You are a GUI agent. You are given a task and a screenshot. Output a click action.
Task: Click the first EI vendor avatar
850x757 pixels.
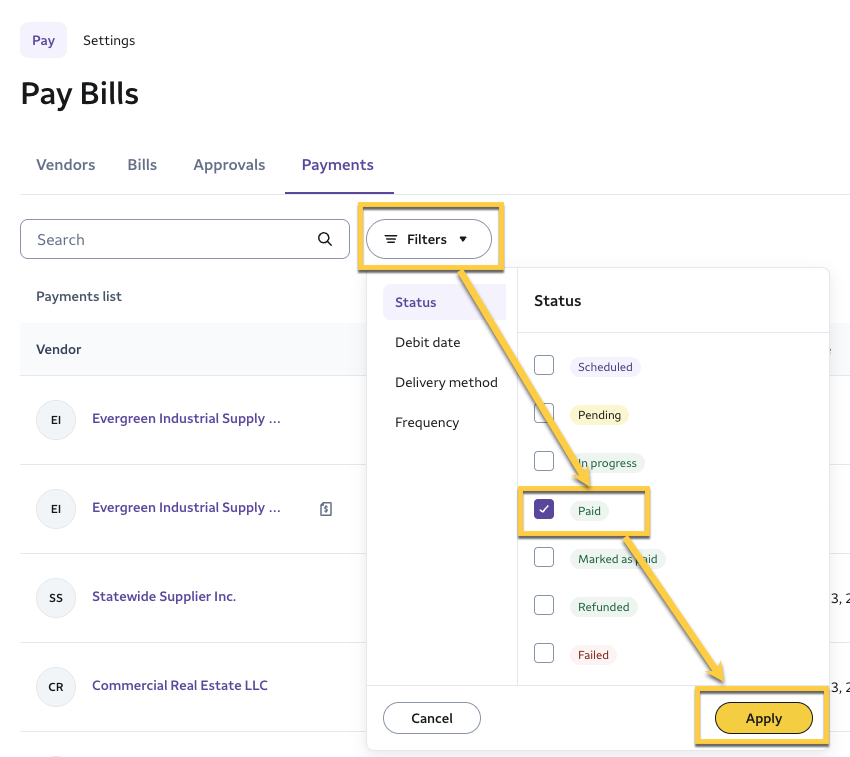pyautogui.click(x=56, y=420)
